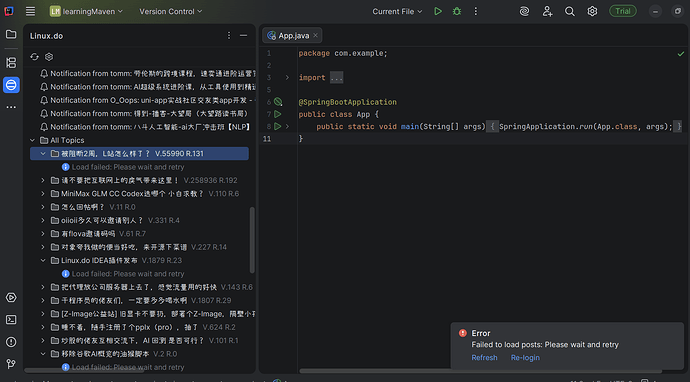The height and width of the screenshot is (382, 690).
Task: Open the Problems tool window
Action: point(11,342)
